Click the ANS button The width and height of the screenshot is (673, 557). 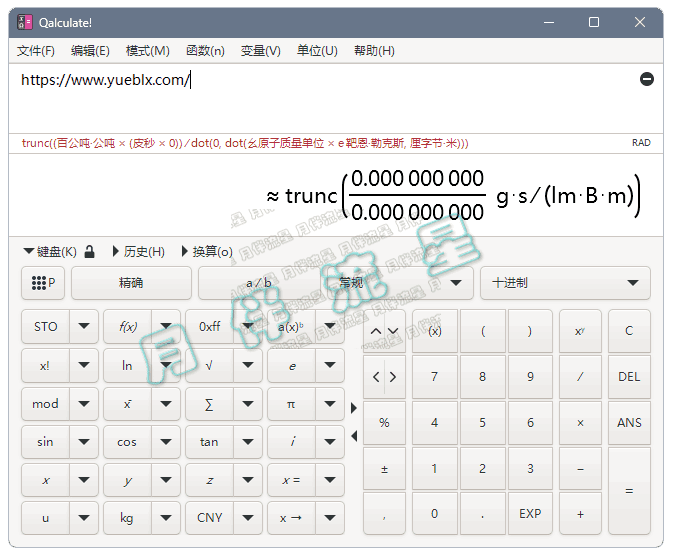[x=629, y=423]
